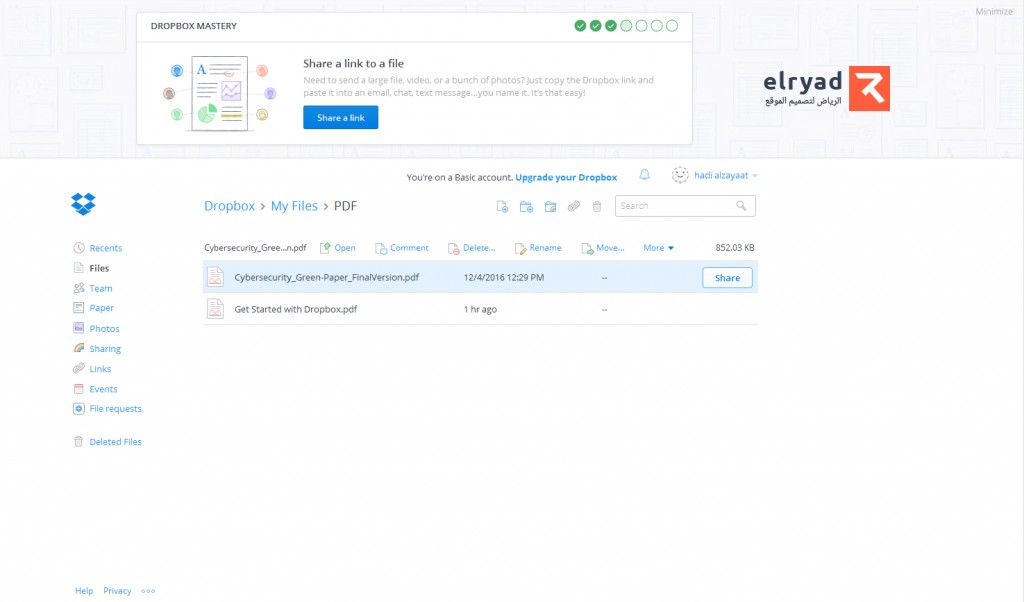Click the trash can icon beside the search box
The width and height of the screenshot is (1024, 602).
pyautogui.click(x=597, y=207)
